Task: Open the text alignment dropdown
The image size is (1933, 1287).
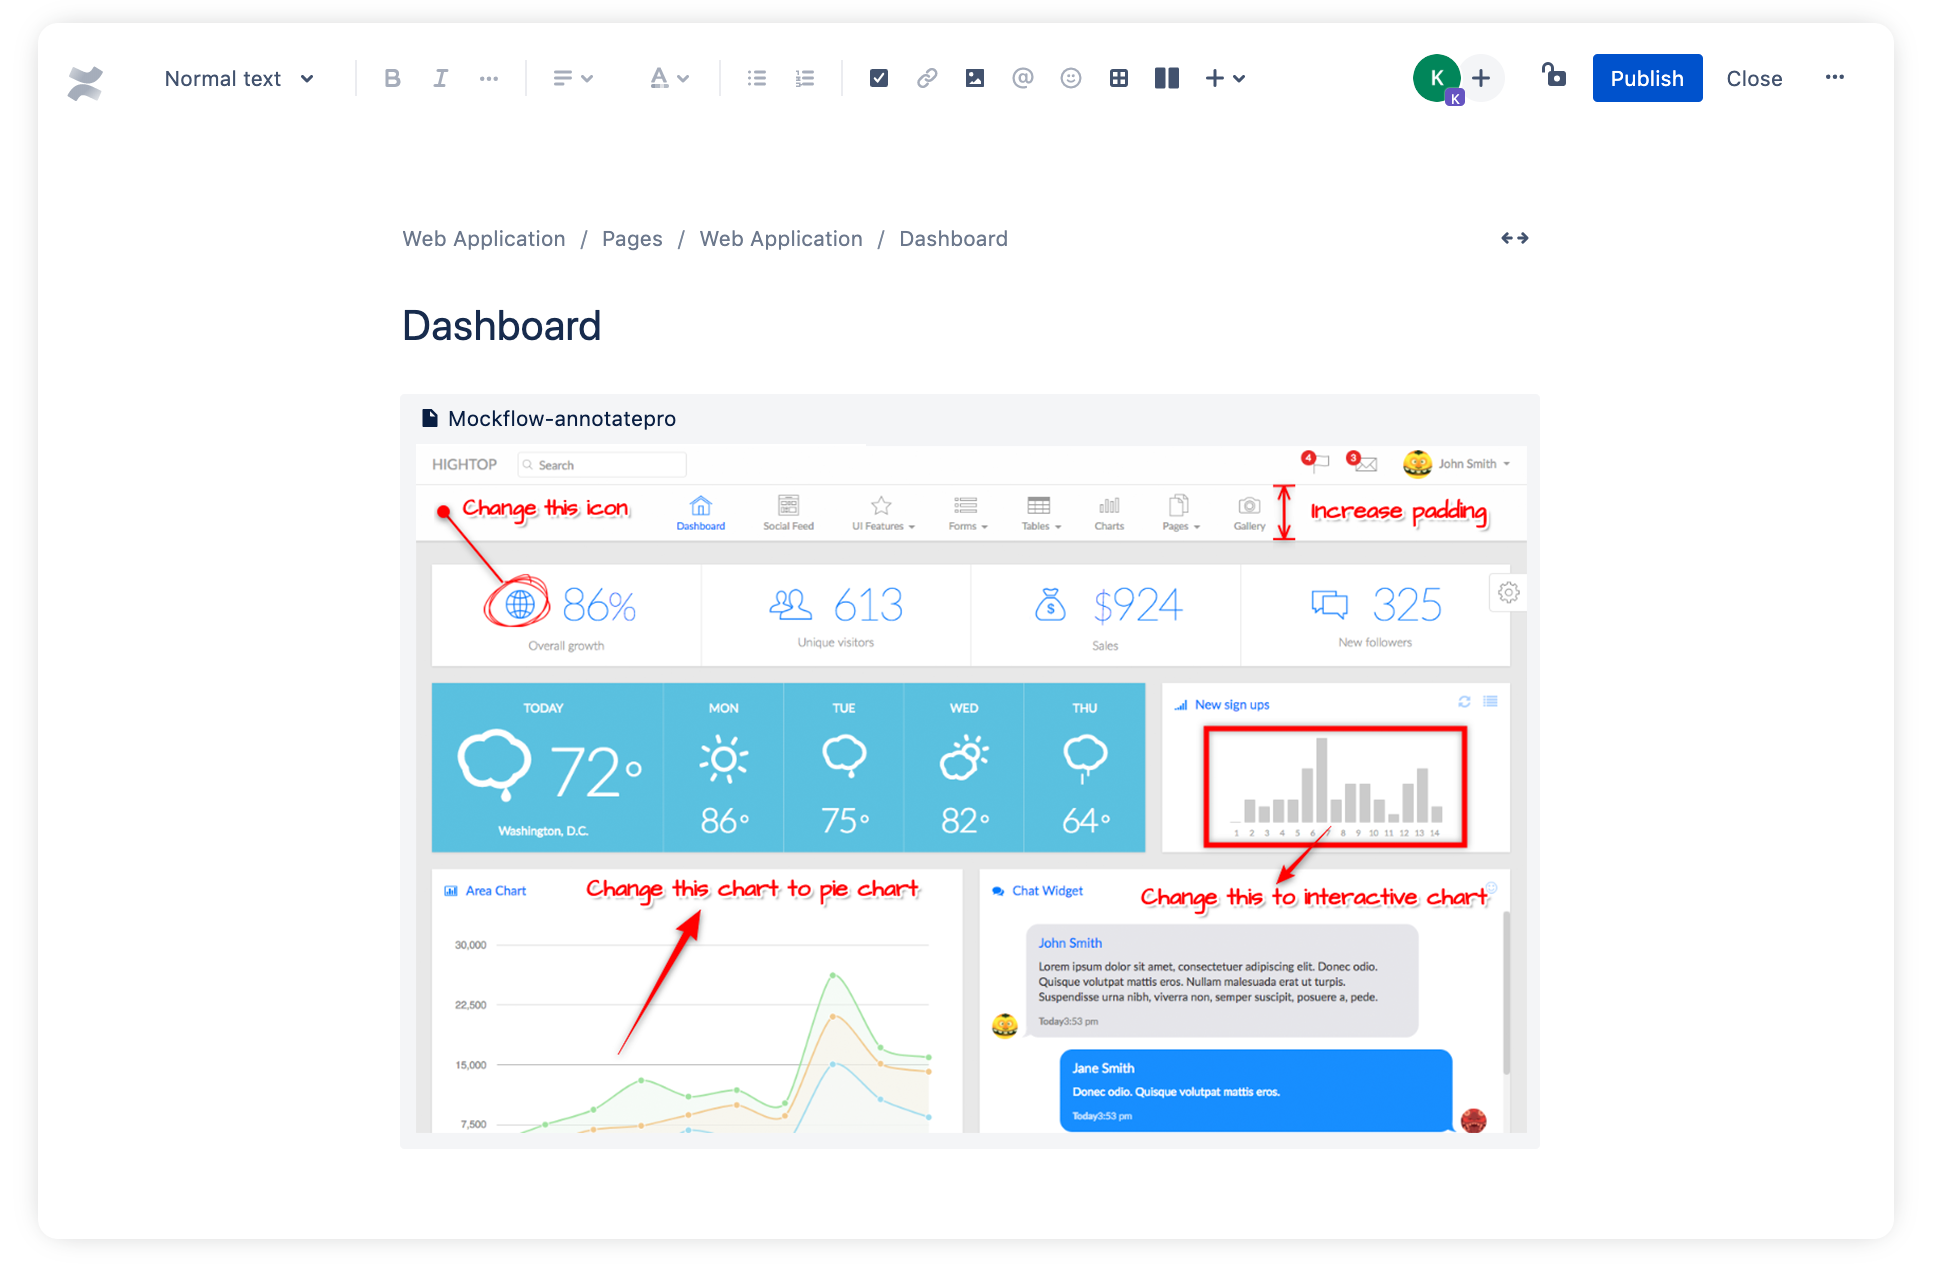Action: coord(573,78)
